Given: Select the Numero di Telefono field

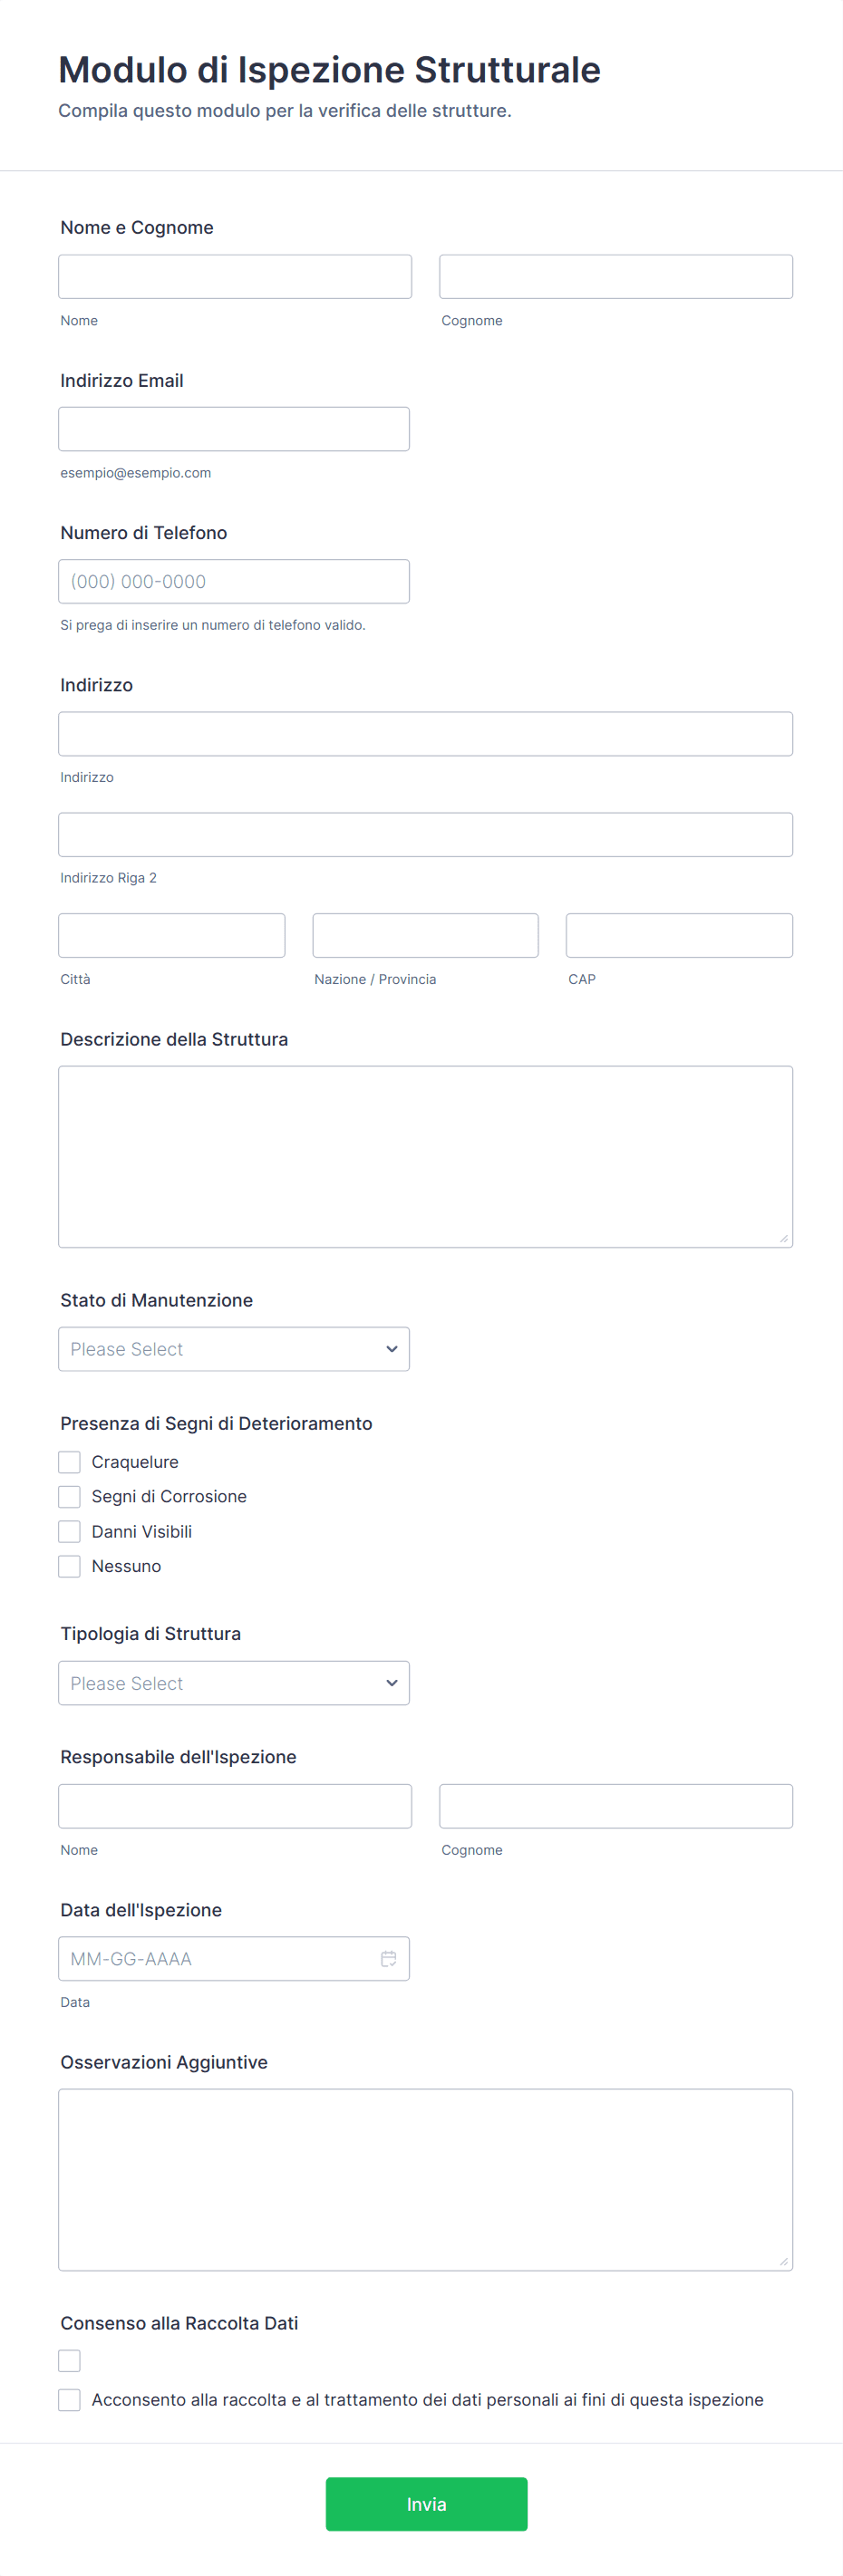Looking at the screenshot, I should (233, 581).
